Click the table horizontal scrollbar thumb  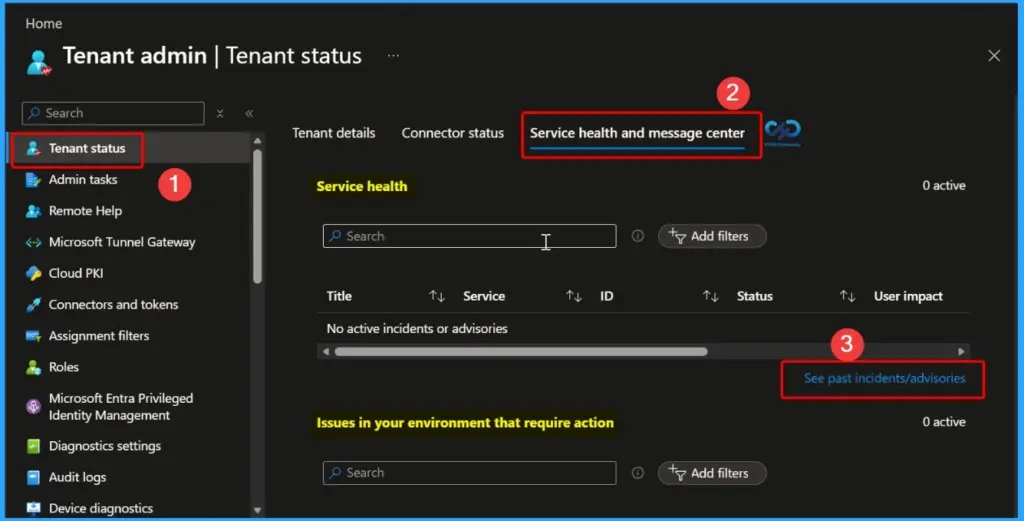tap(521, 352)
